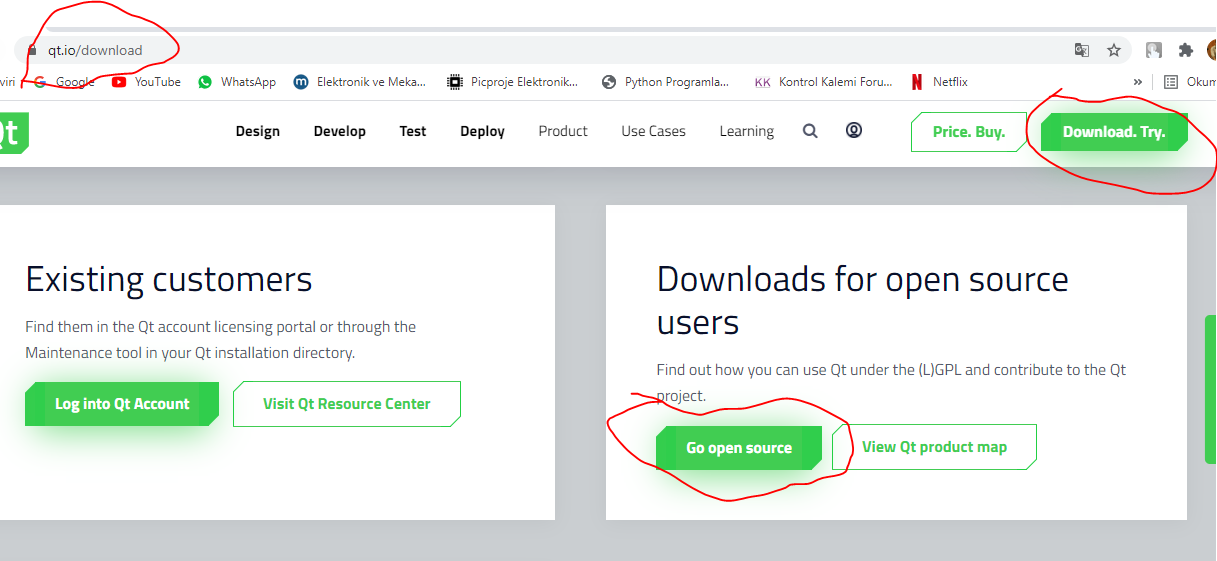Click the Qt account user icon
The height and width of the screenshot is (561, 1217).
click(x=854, y=130)
